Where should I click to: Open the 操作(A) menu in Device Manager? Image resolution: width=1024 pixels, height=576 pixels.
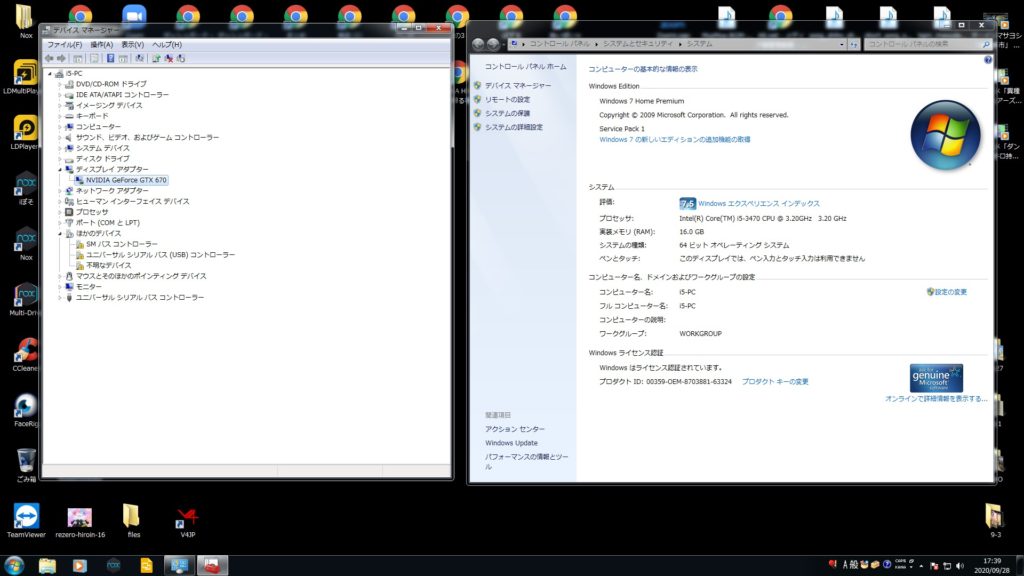[101, 45]
